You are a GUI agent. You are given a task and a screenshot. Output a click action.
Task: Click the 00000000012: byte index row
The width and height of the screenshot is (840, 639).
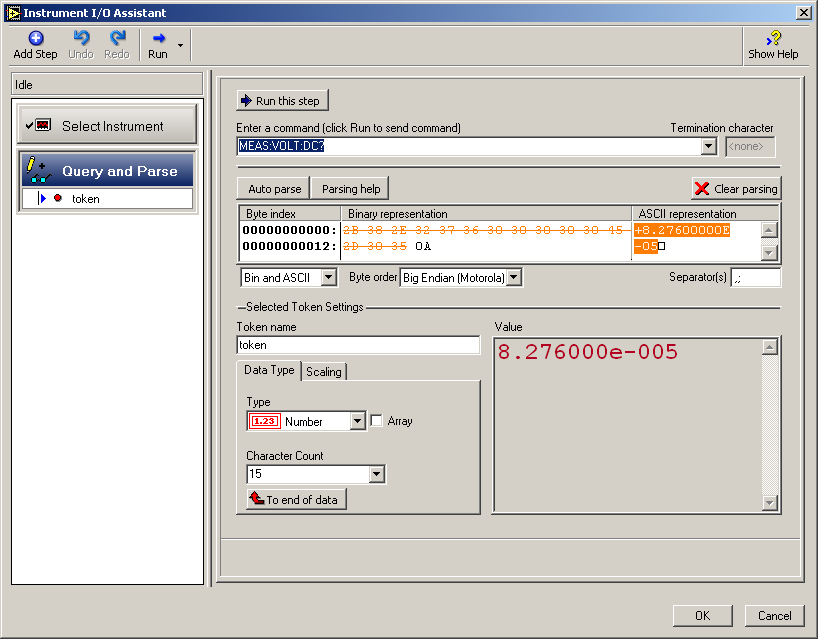[x=290, y=246]
